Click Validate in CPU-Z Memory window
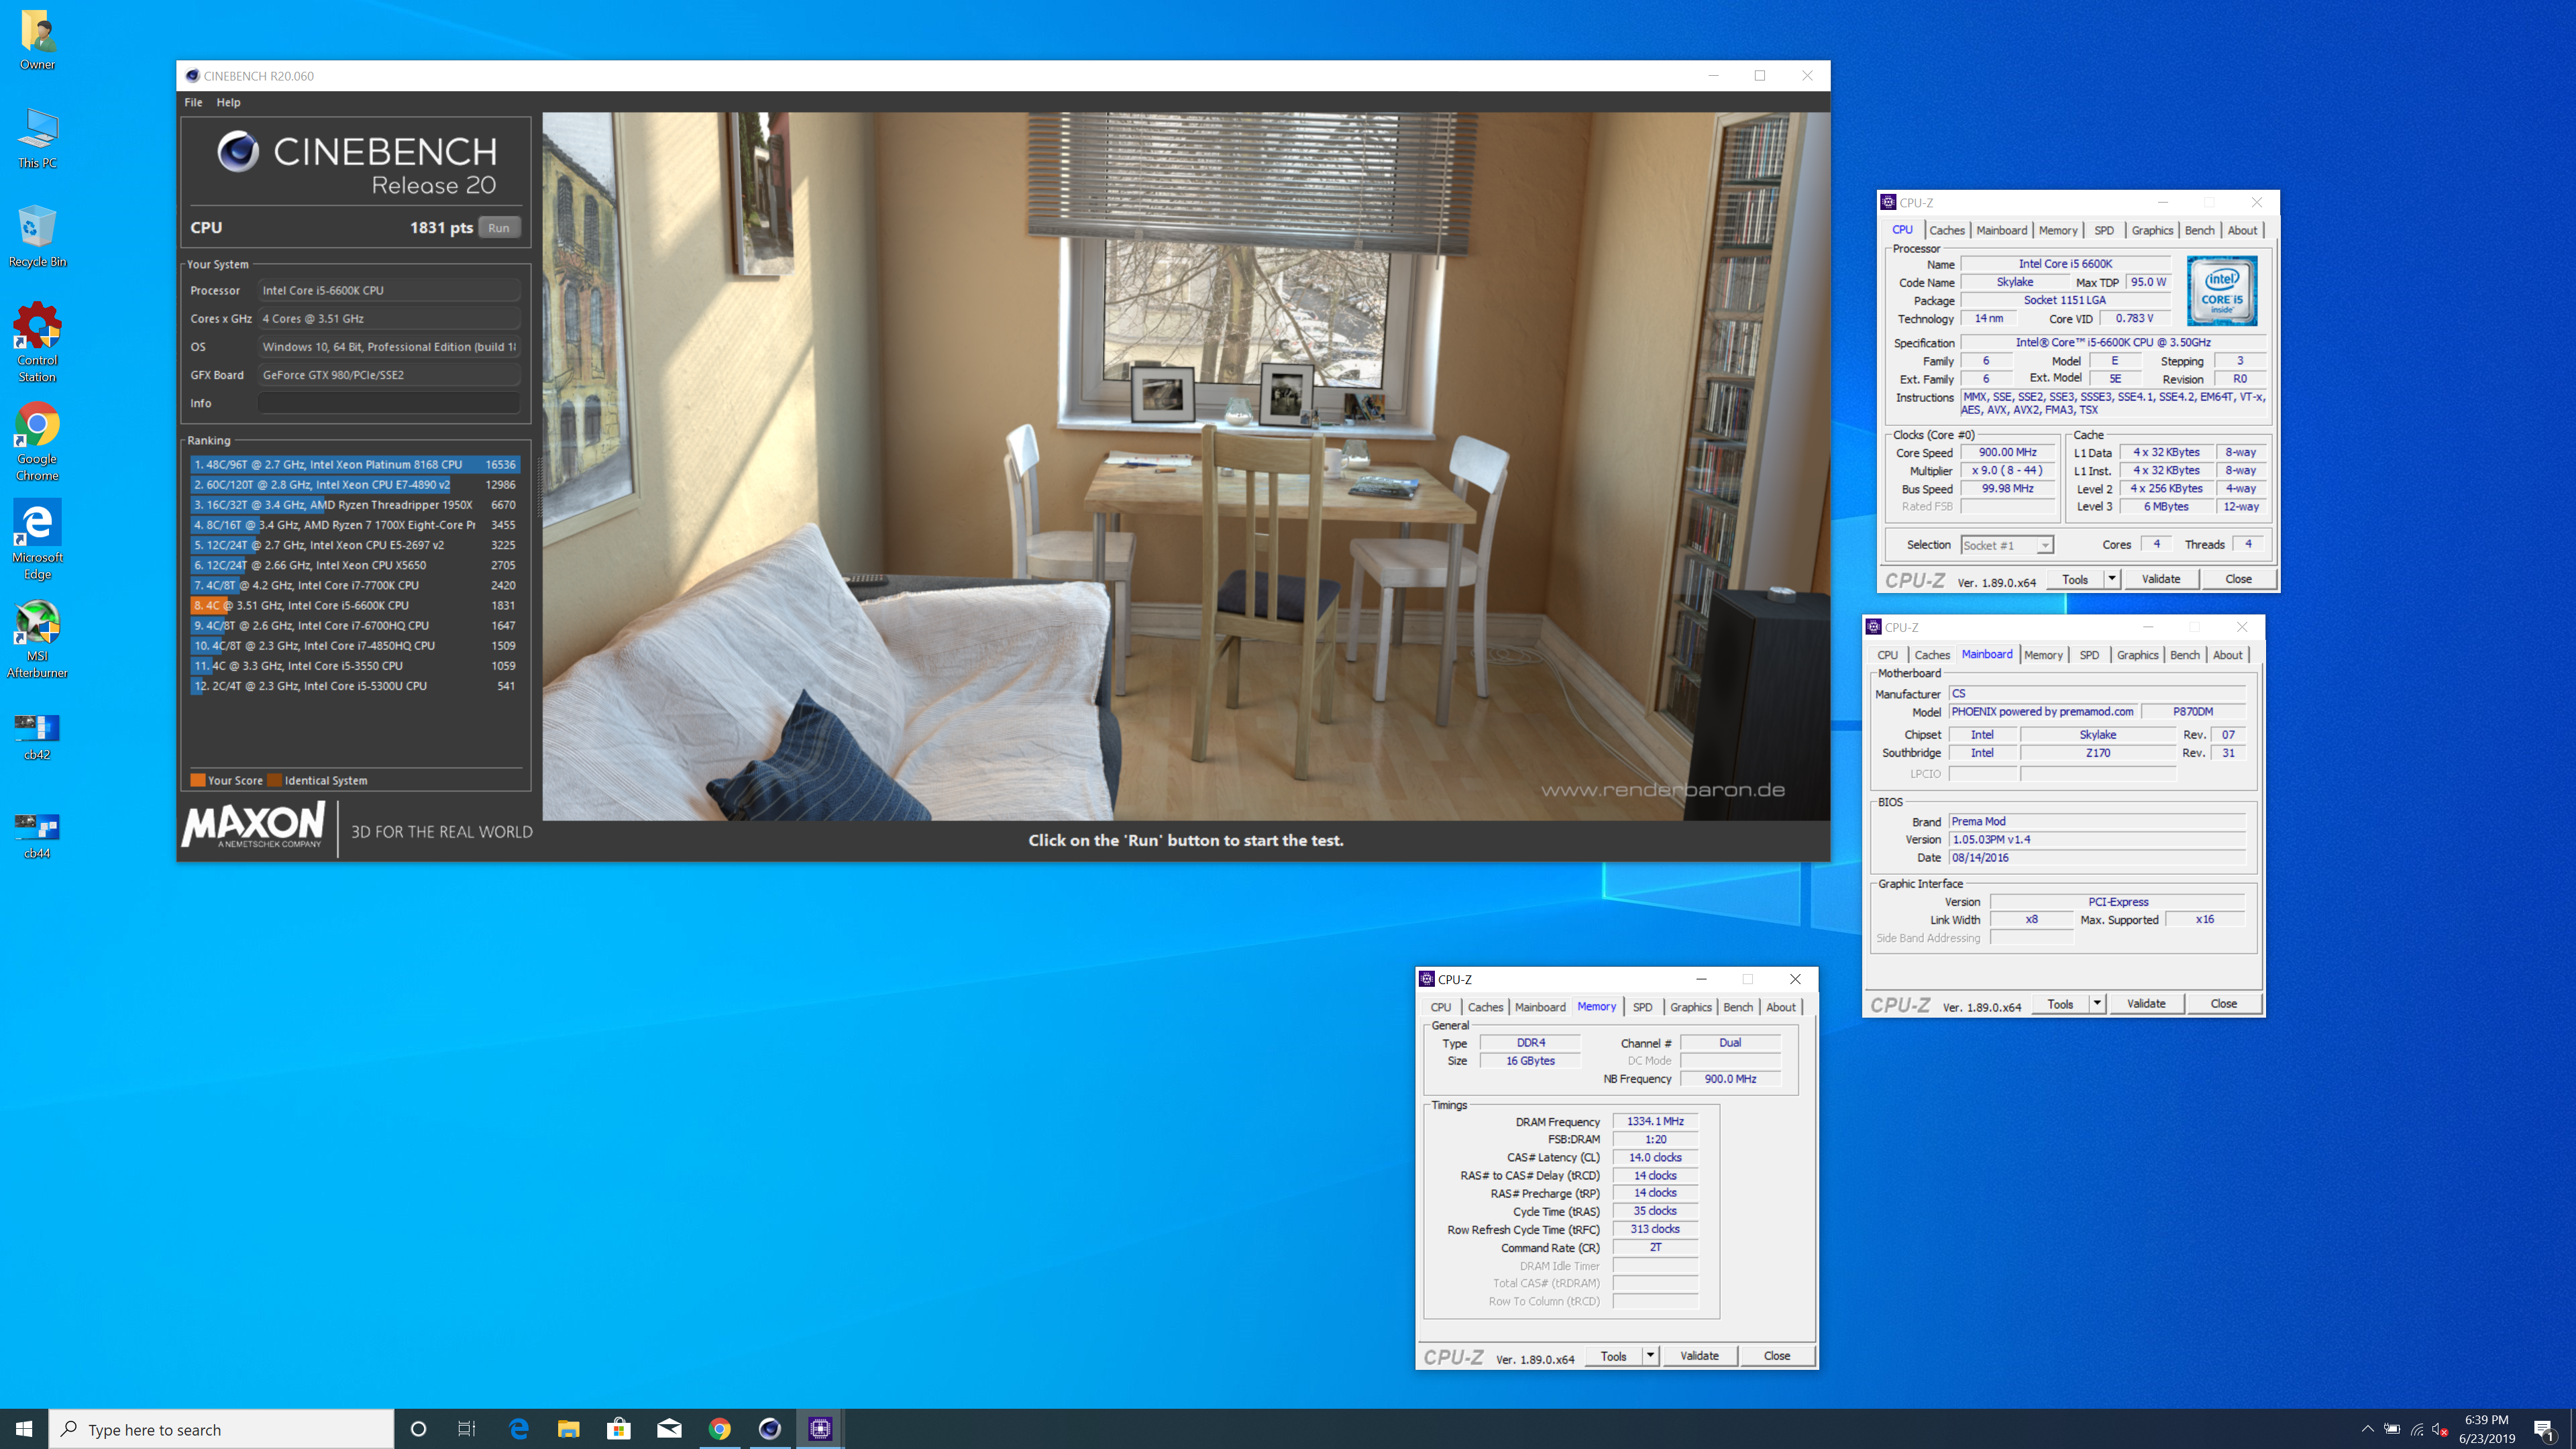Viewport: 2576px width, 1449px height. tap(1699, 1356)
